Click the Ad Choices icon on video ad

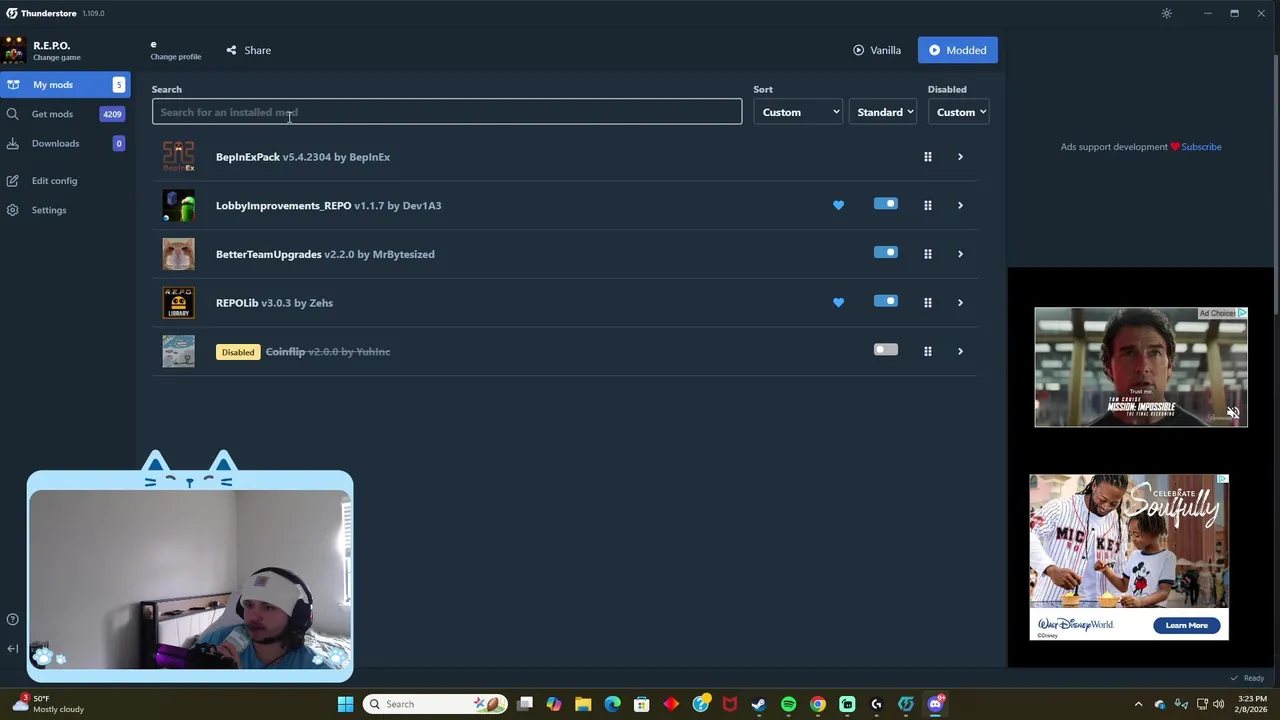[x=1242, y=313]
